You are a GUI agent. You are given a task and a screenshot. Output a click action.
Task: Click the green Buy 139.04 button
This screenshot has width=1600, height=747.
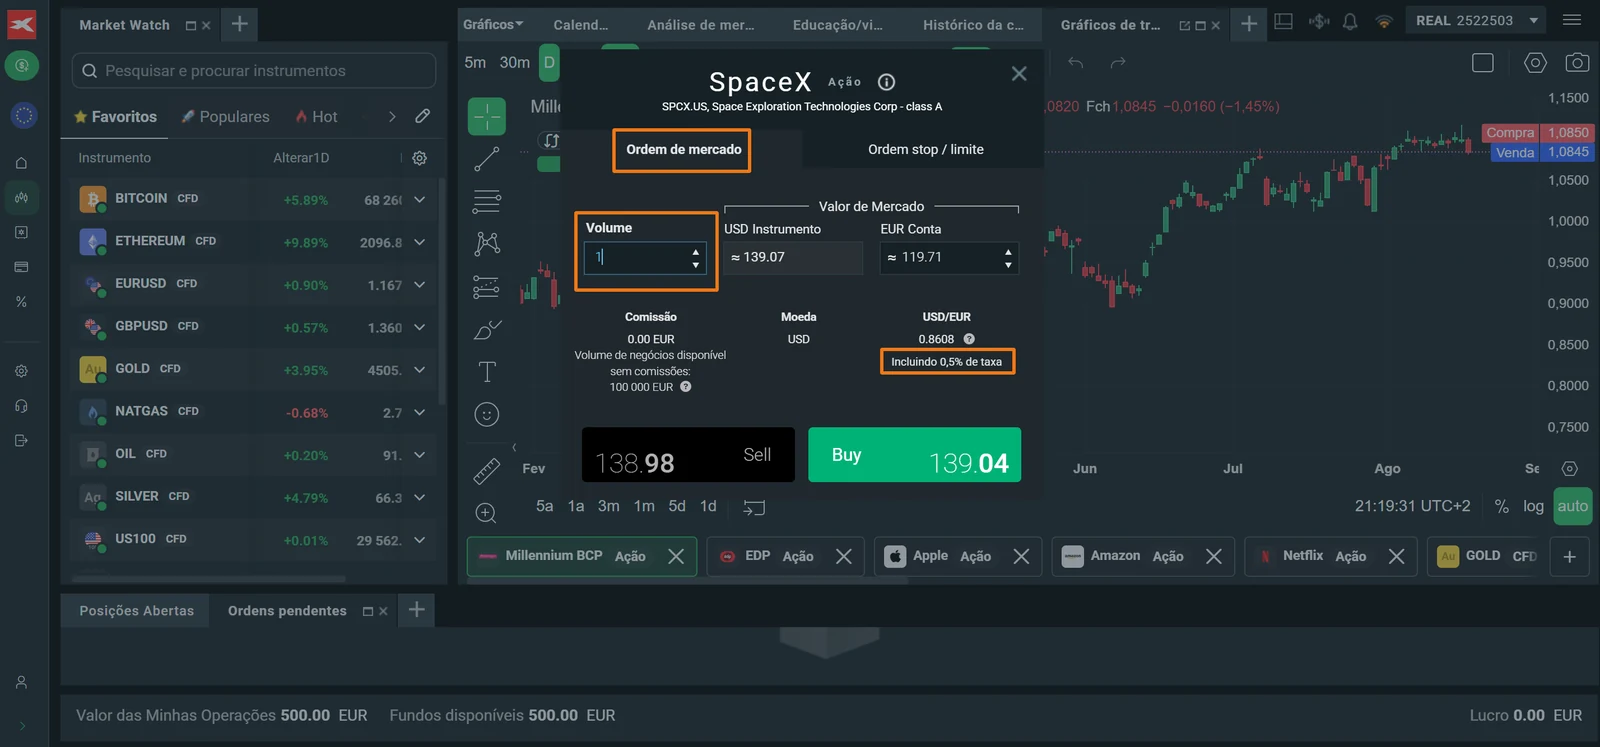pos(914,455)
